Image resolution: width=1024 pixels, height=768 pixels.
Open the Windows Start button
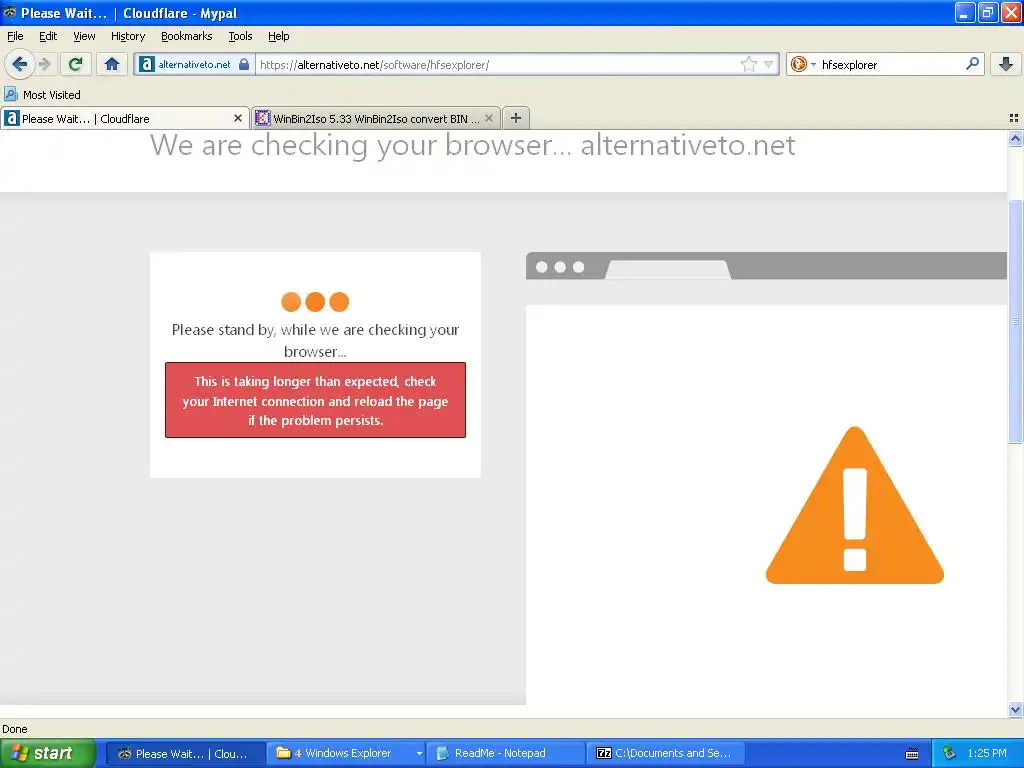tap(47, 753)
